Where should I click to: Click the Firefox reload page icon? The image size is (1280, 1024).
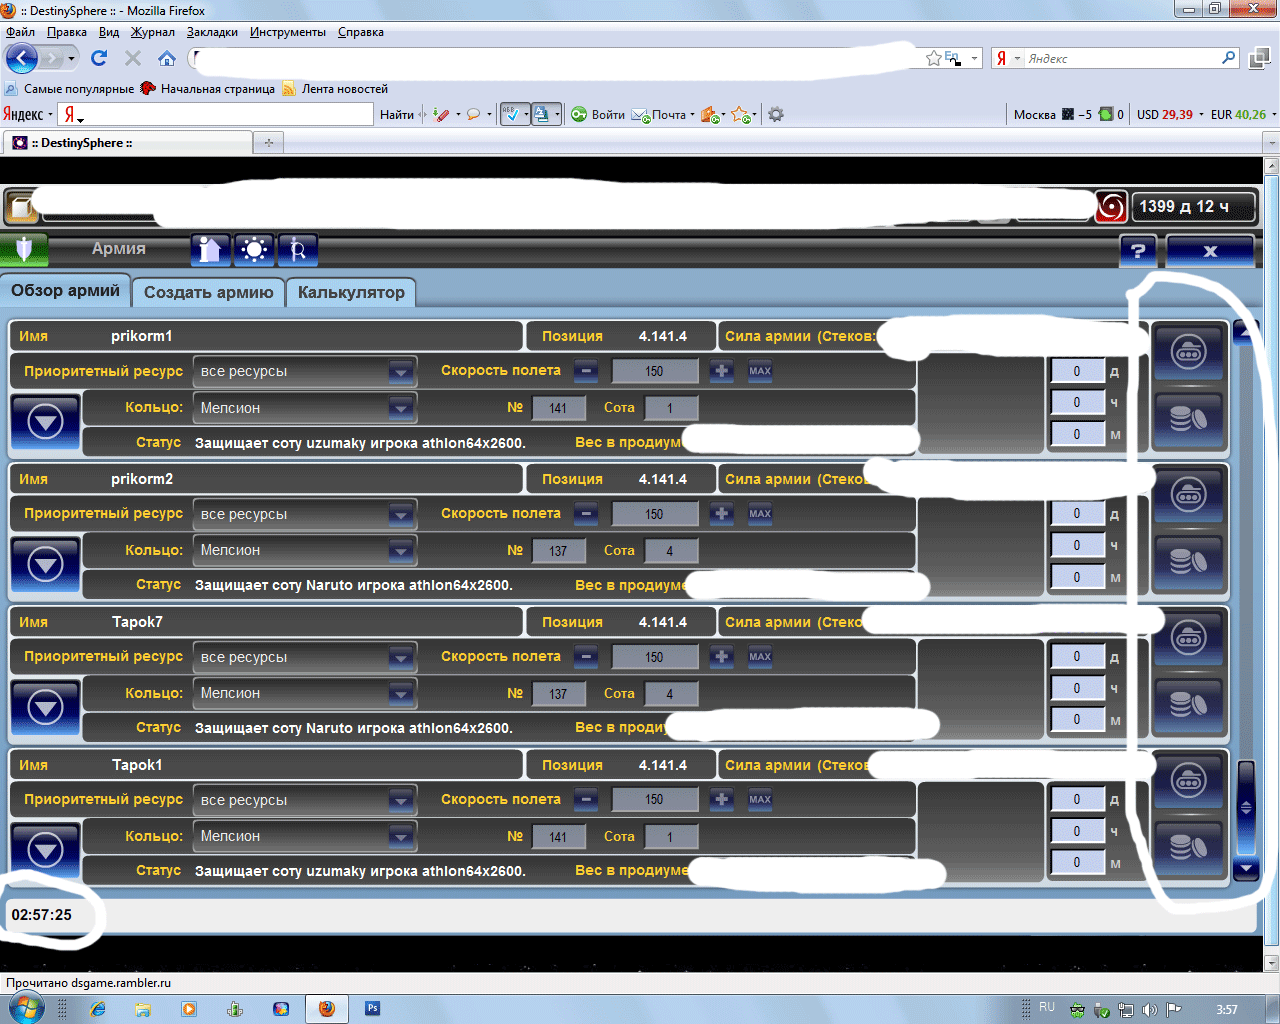(99, 58)
